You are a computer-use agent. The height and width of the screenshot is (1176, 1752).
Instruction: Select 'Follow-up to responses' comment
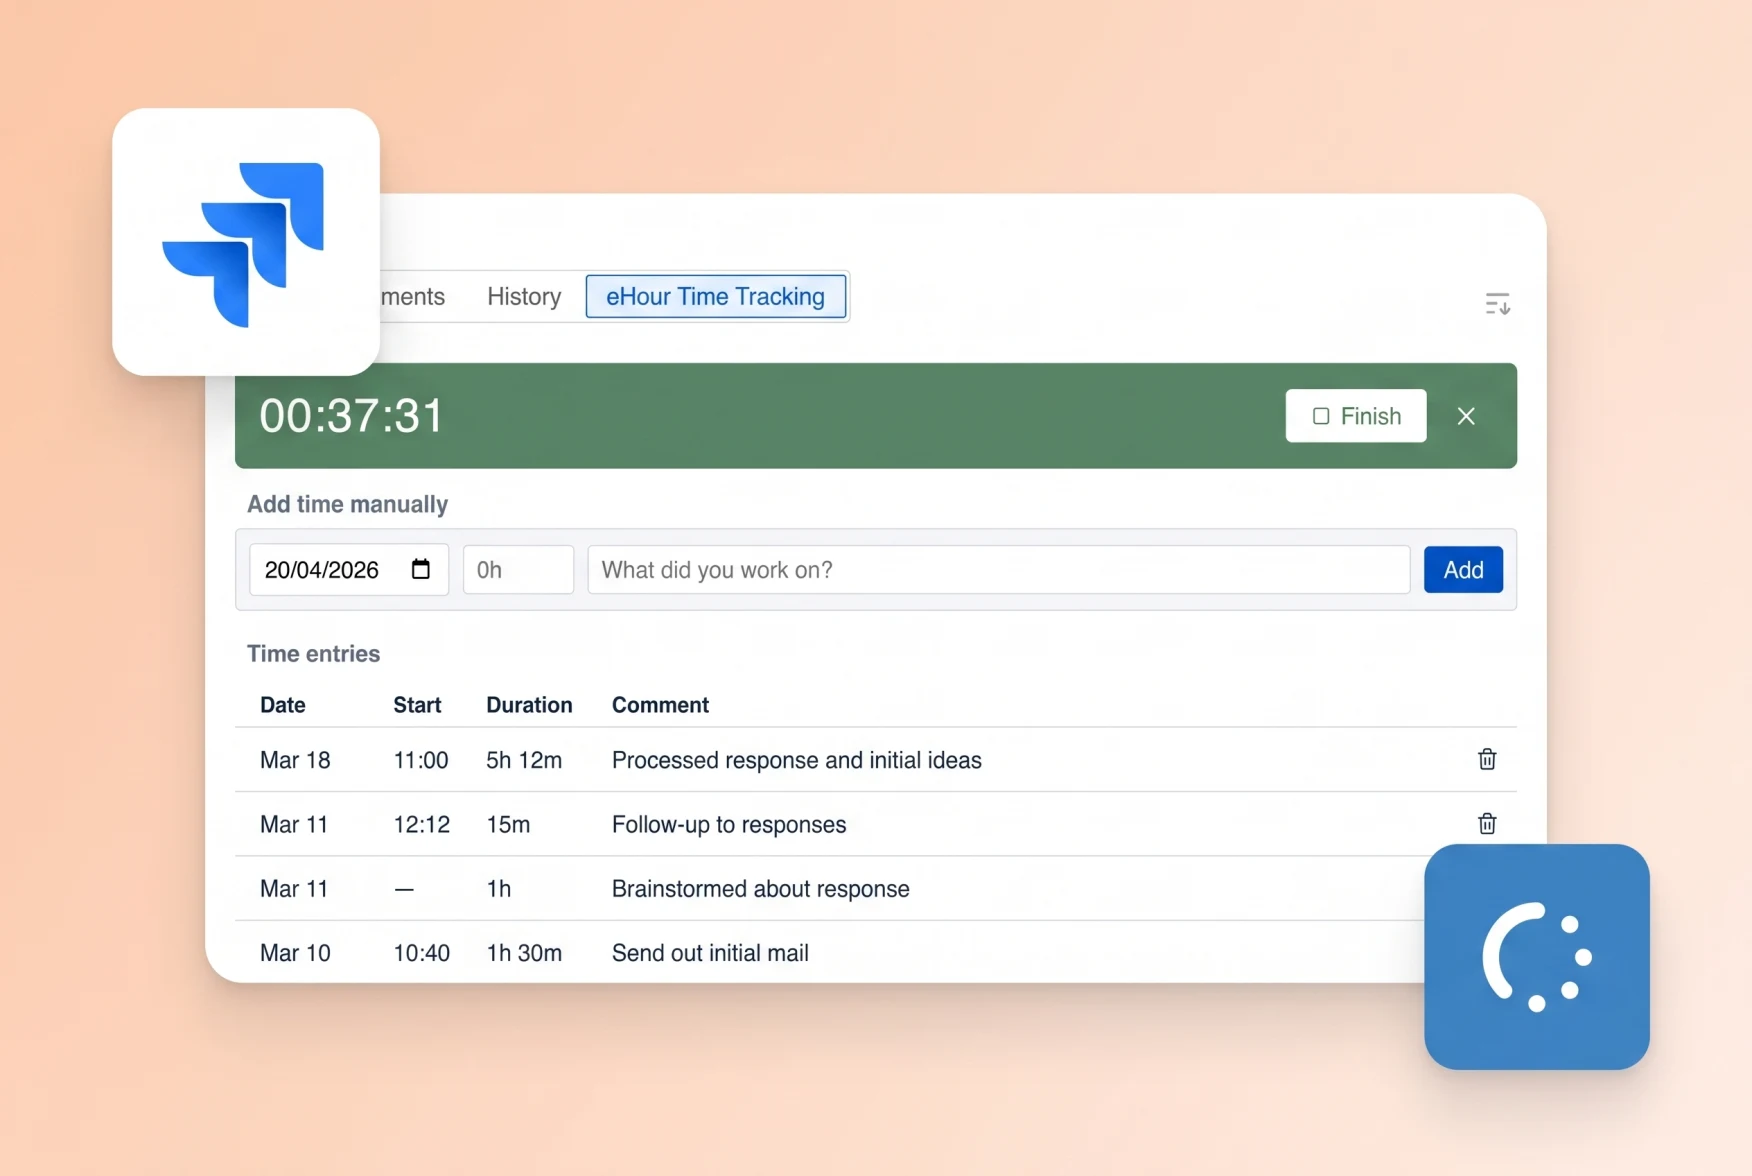coord(729,824)
